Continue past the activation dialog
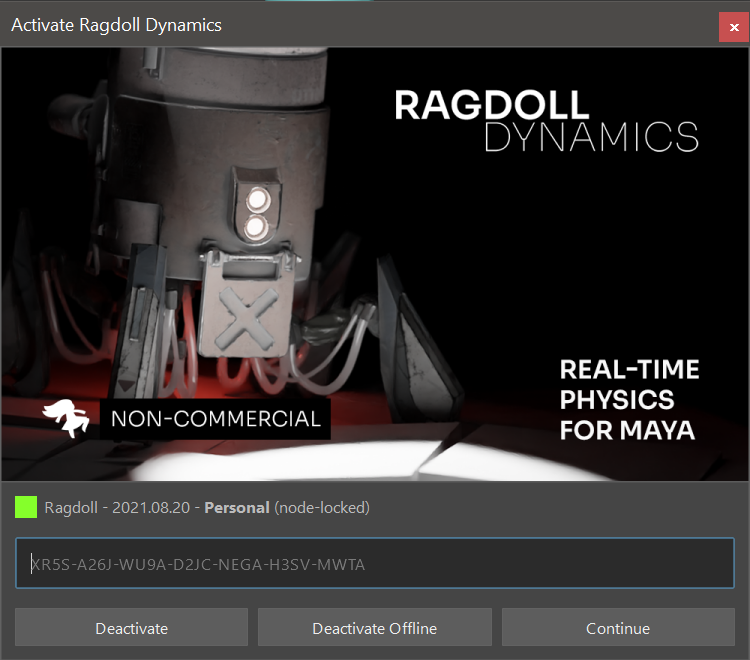750x660 pixels. pos(617,628)
